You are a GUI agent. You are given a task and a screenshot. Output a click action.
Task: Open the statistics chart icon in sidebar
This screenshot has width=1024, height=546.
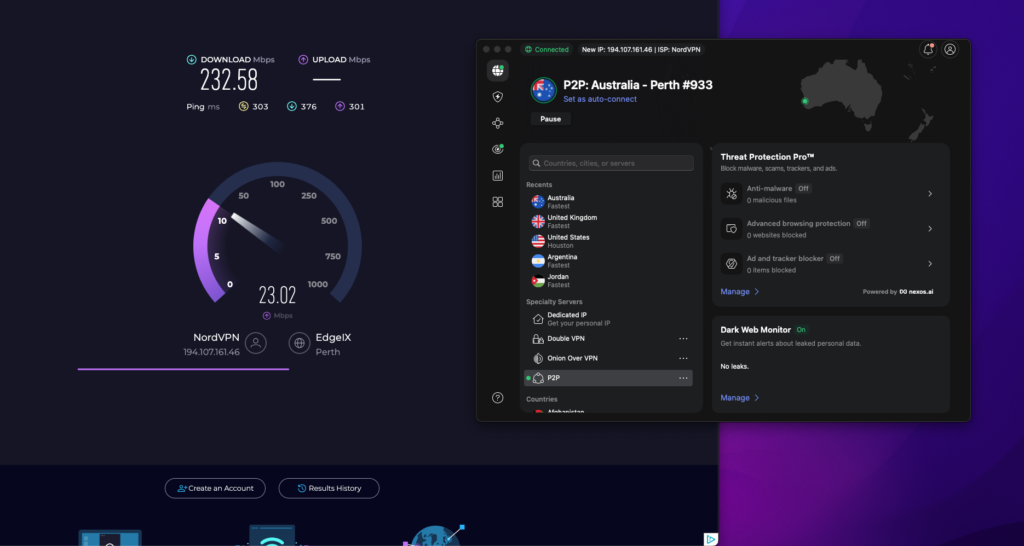coord(498,176)
